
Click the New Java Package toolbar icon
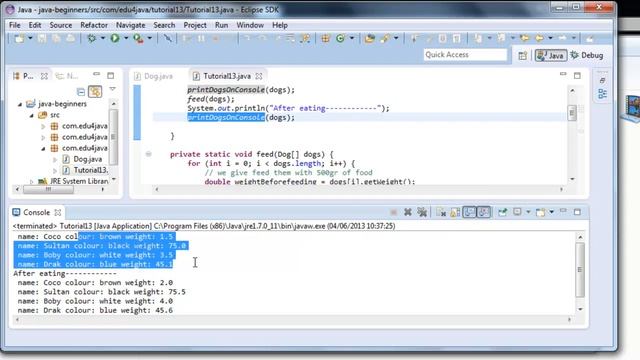tap(325, 38)
